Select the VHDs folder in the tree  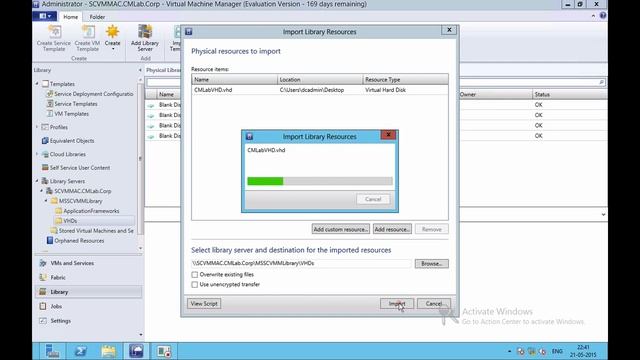click(70, 221)
